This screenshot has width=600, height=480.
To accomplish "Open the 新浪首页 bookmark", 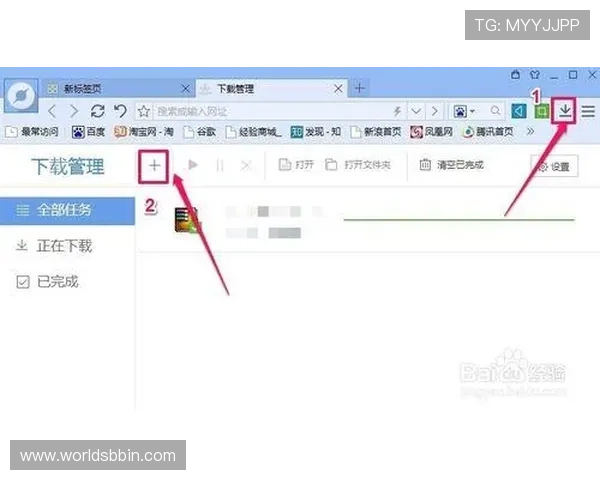I will (x=376, y=132).
